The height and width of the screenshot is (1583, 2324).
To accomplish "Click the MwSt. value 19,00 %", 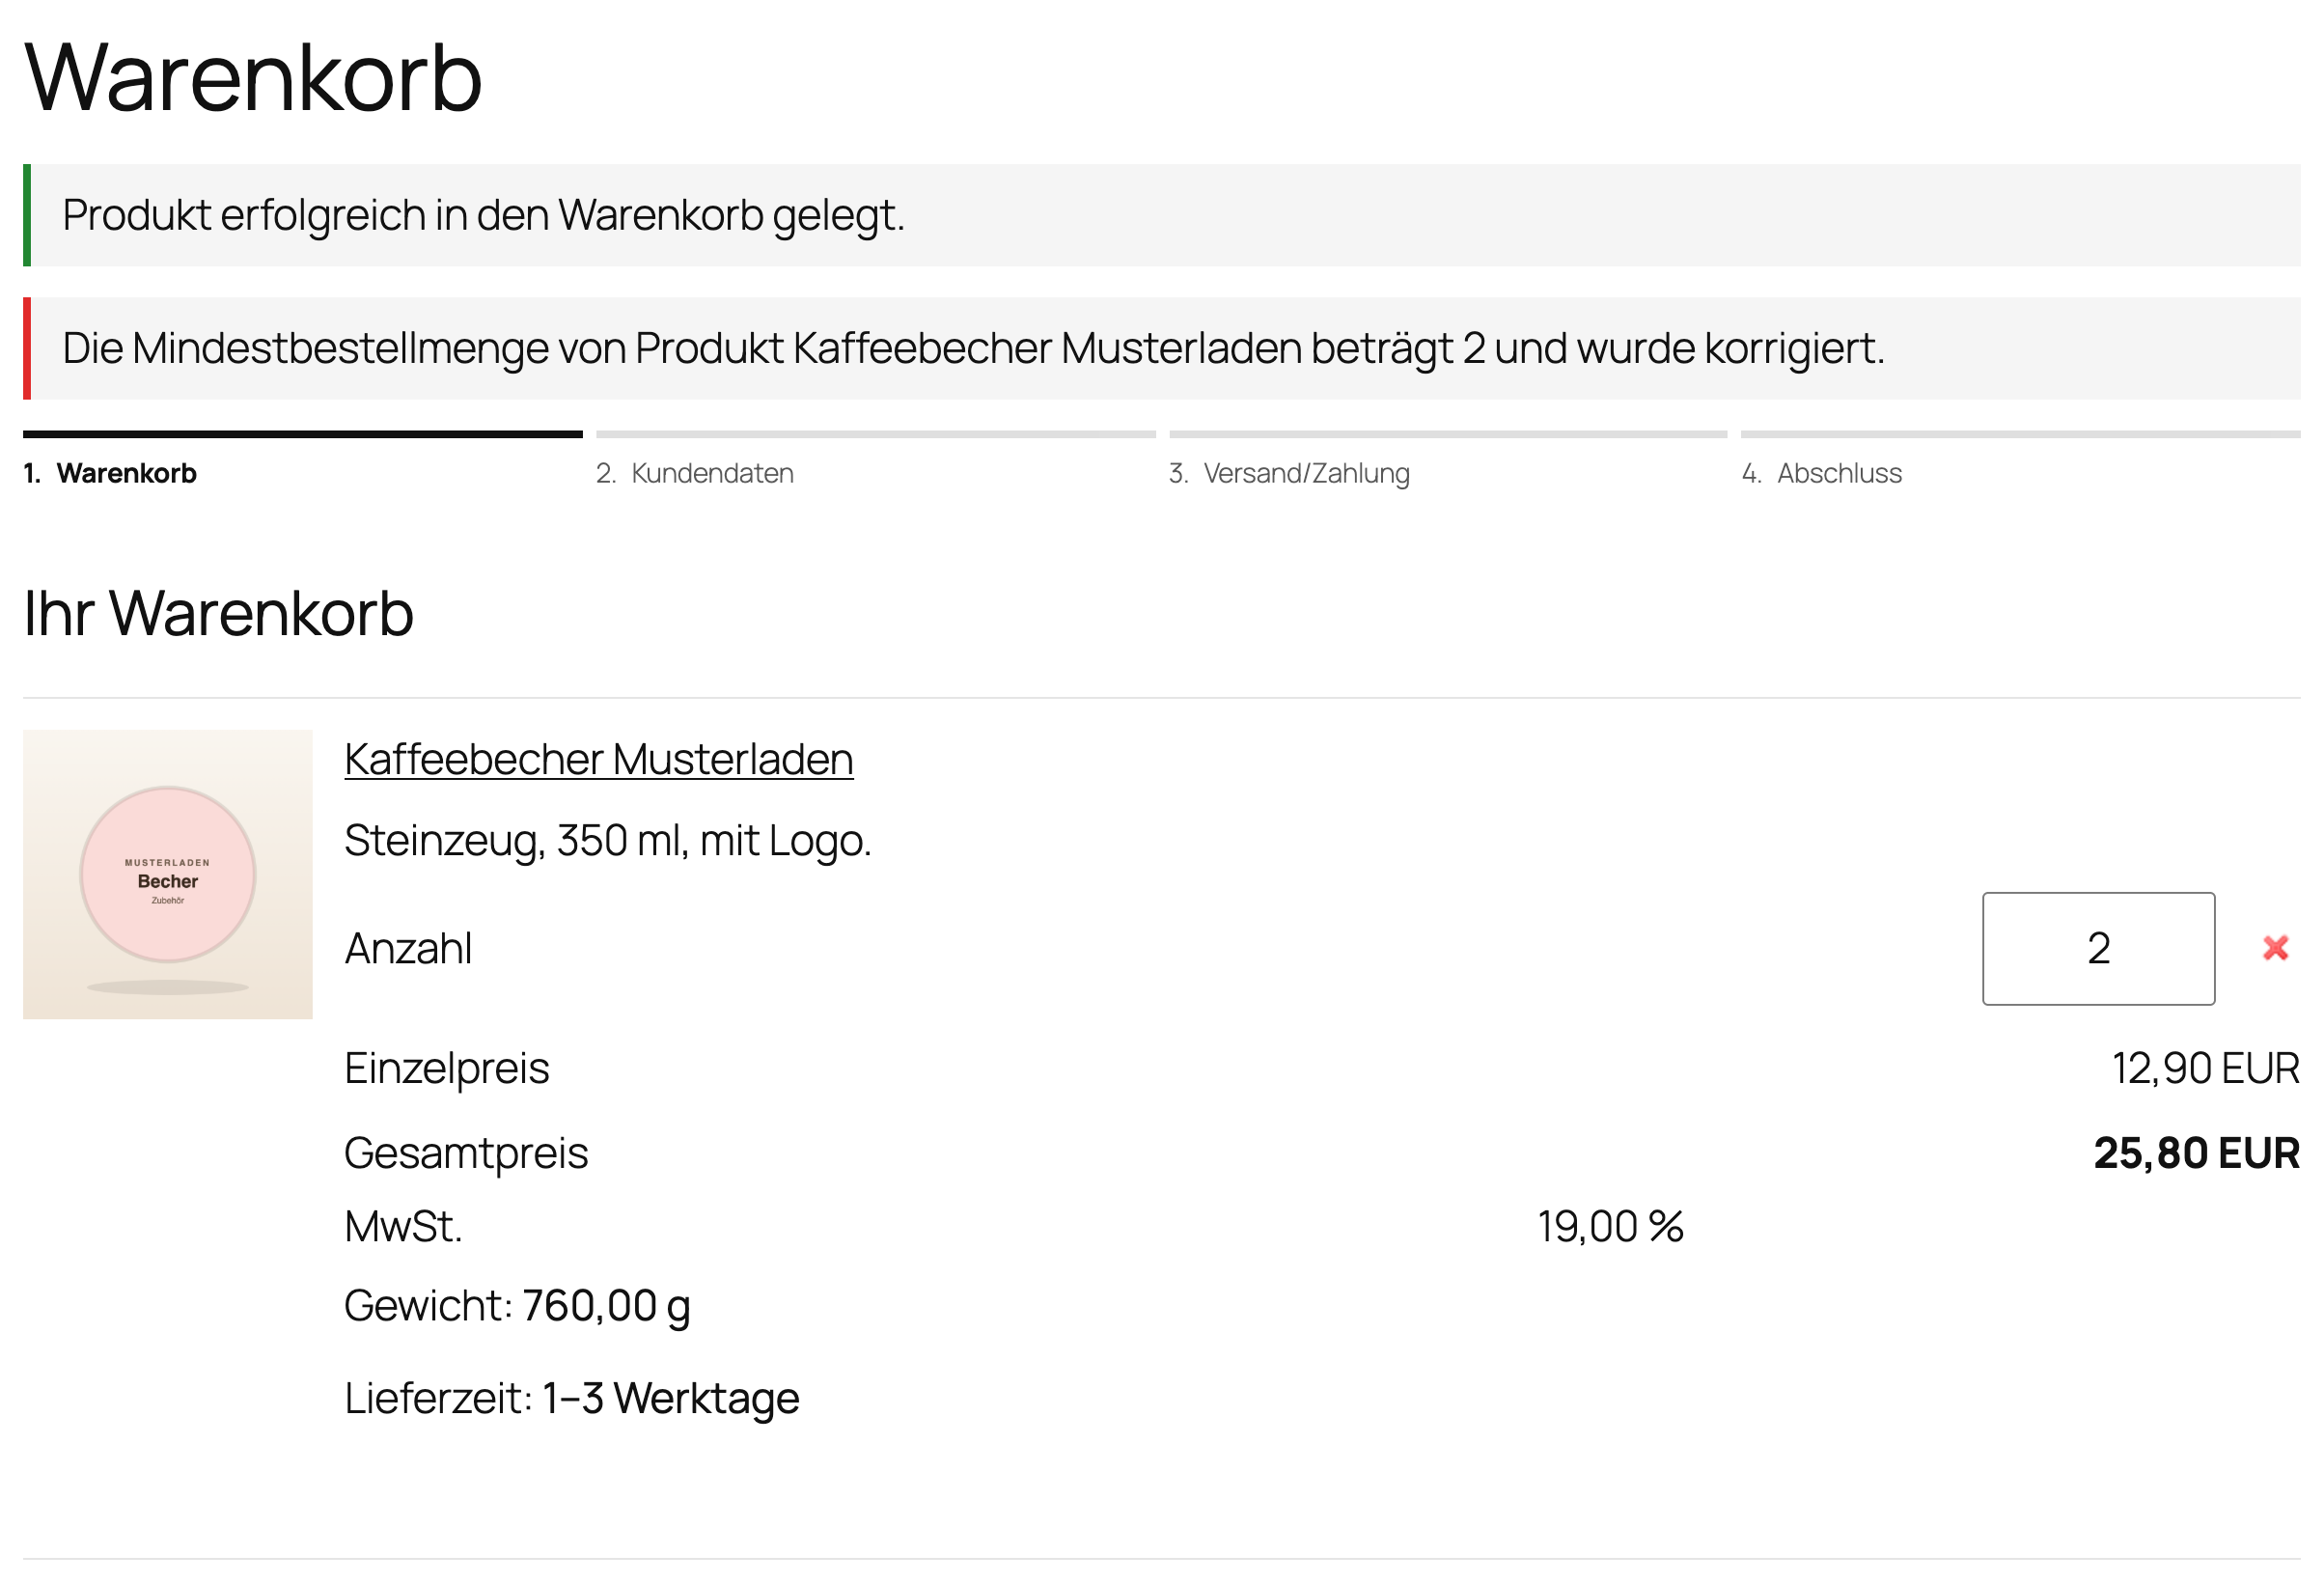I will [1610, 1226].
